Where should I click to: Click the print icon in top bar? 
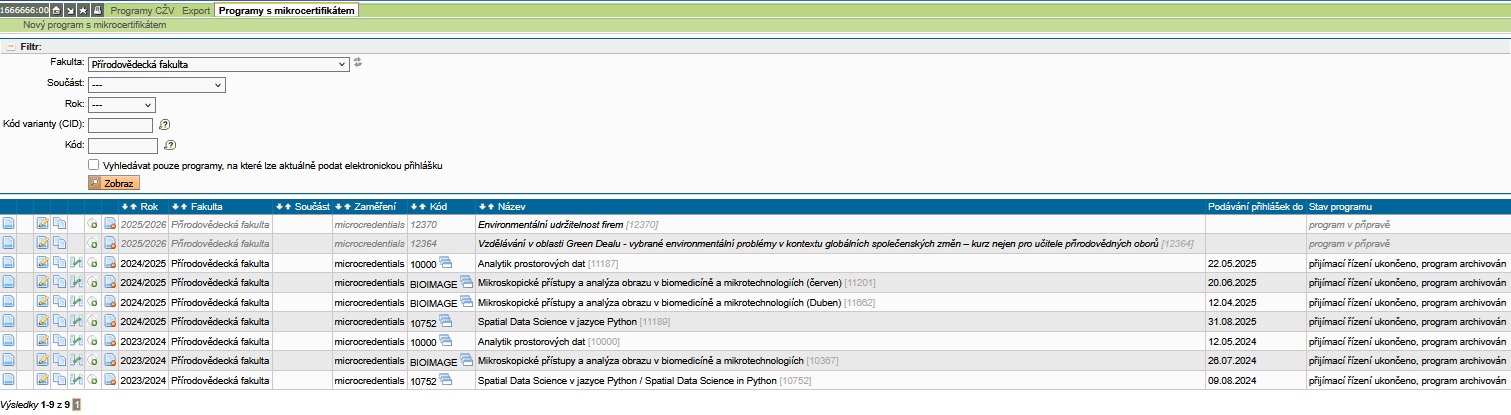(x=97, y=10)
